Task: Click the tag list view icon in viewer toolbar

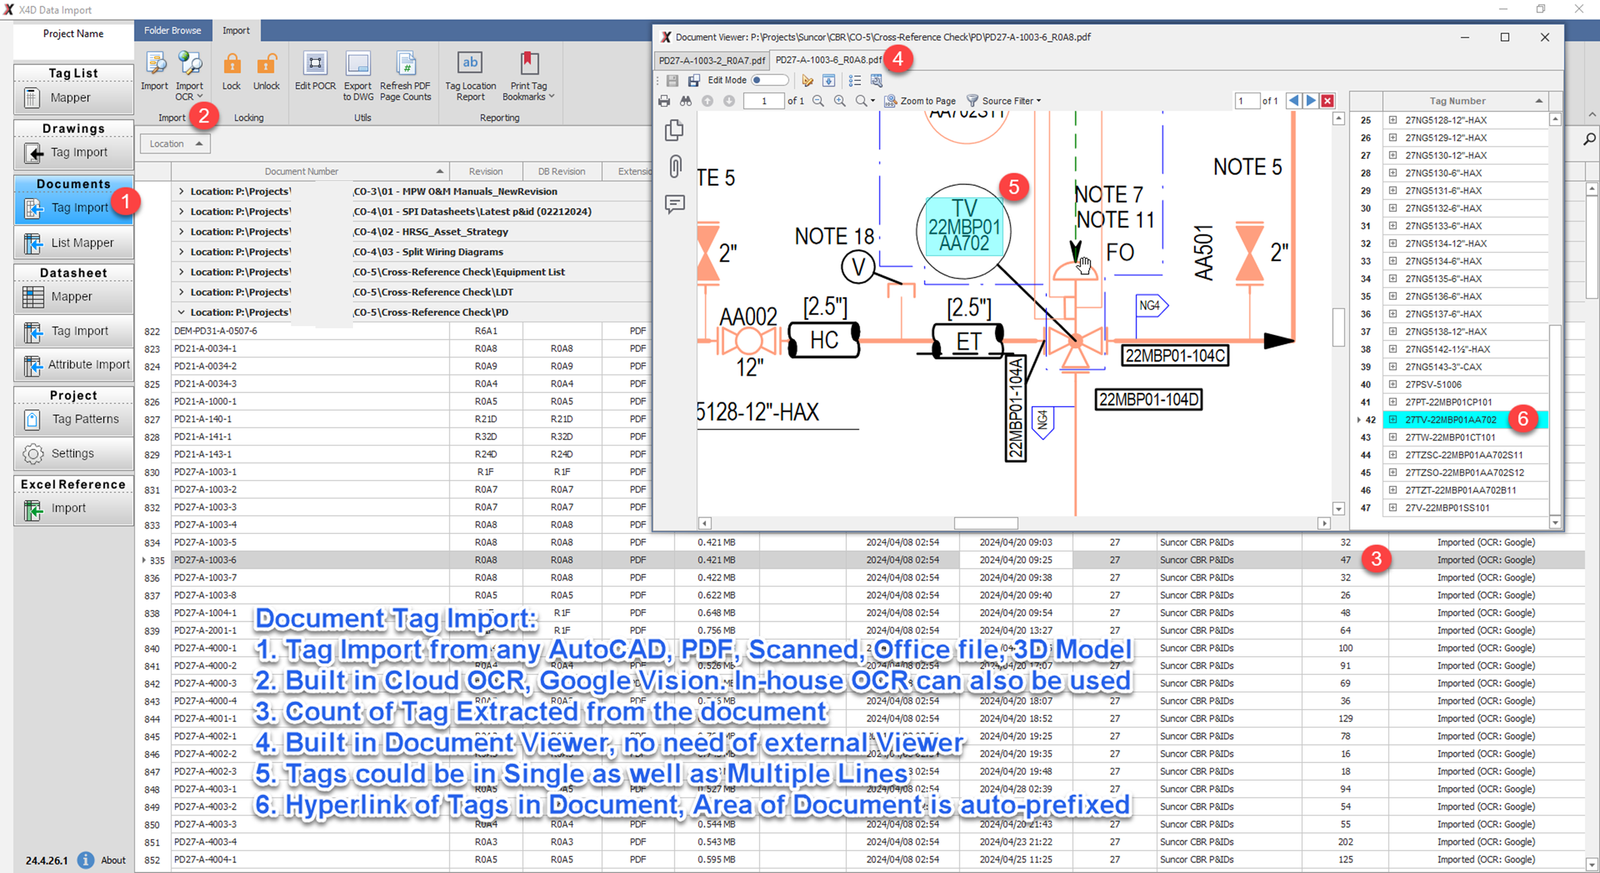Action: (855, 80)
